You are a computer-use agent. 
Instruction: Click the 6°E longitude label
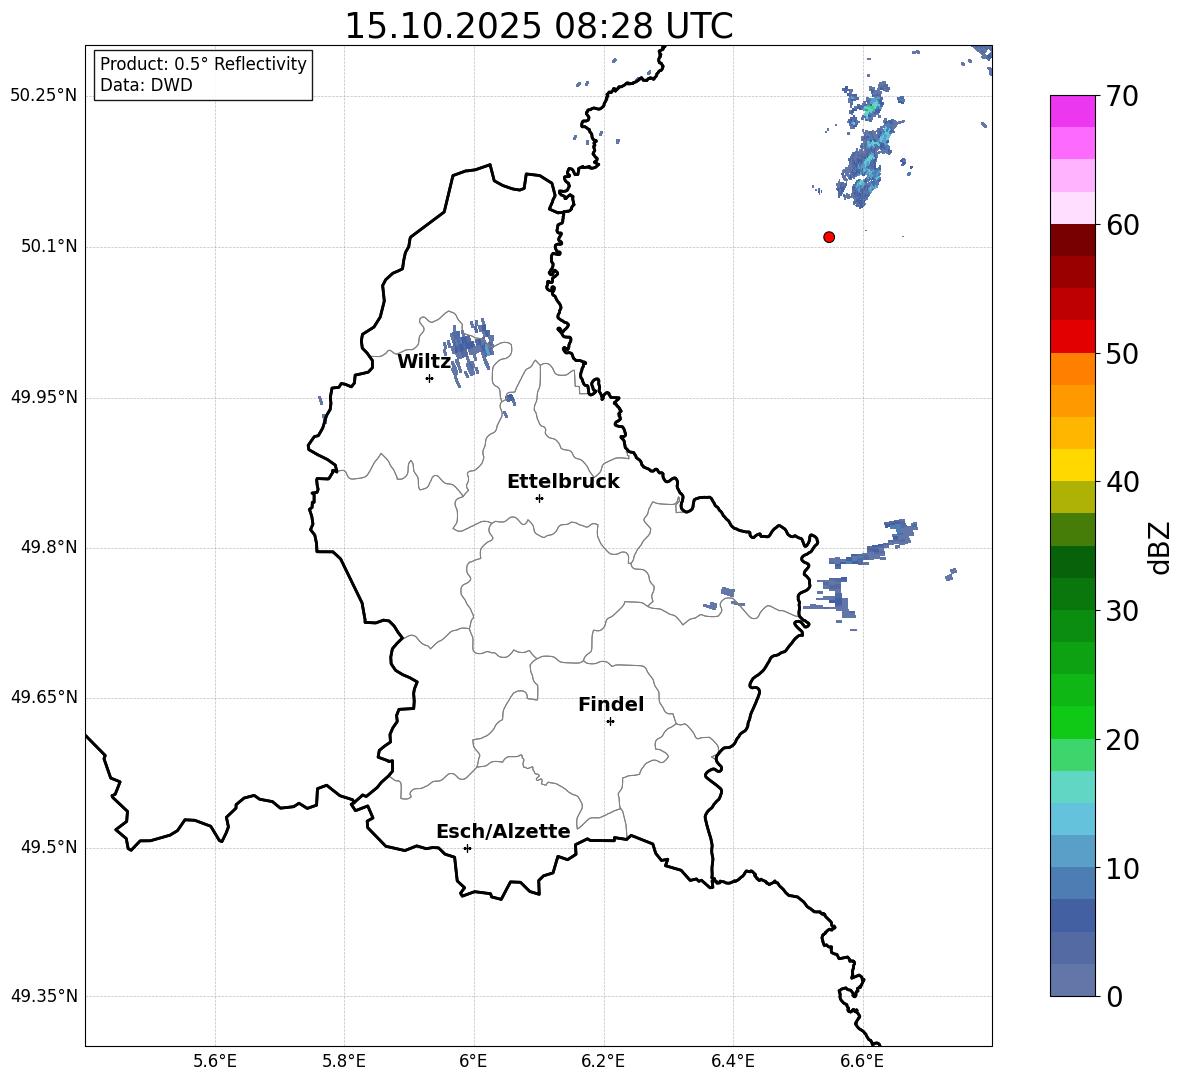(473, 1062)
